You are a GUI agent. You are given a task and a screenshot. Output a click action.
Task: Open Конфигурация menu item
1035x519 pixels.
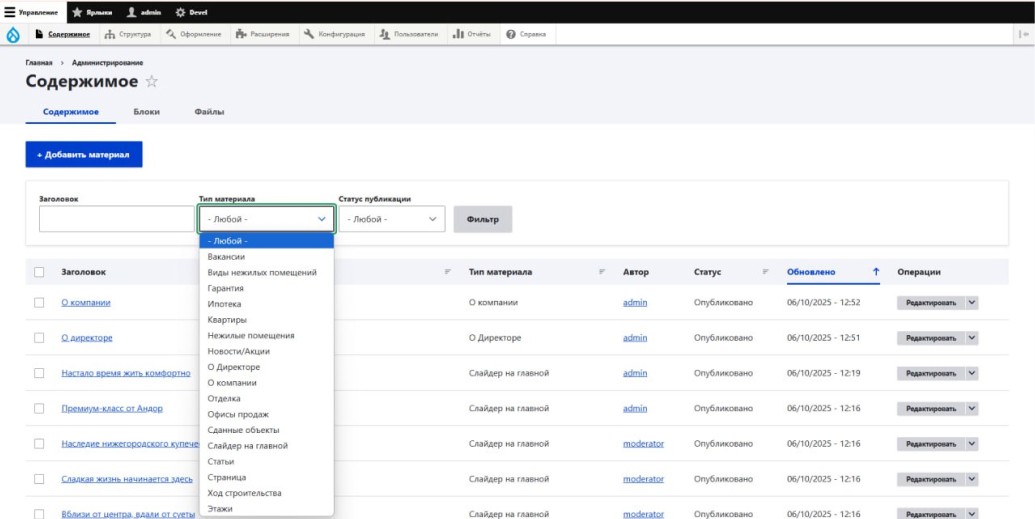(x=335, y=34)
